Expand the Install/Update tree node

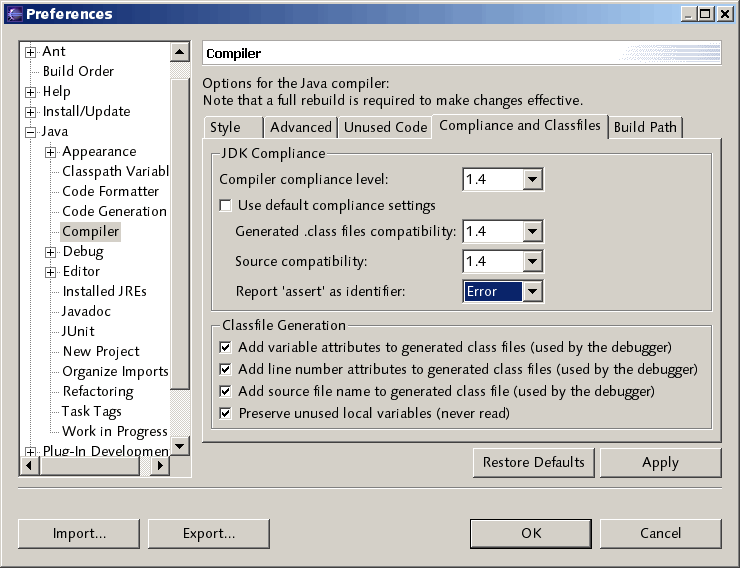[31, 112]
